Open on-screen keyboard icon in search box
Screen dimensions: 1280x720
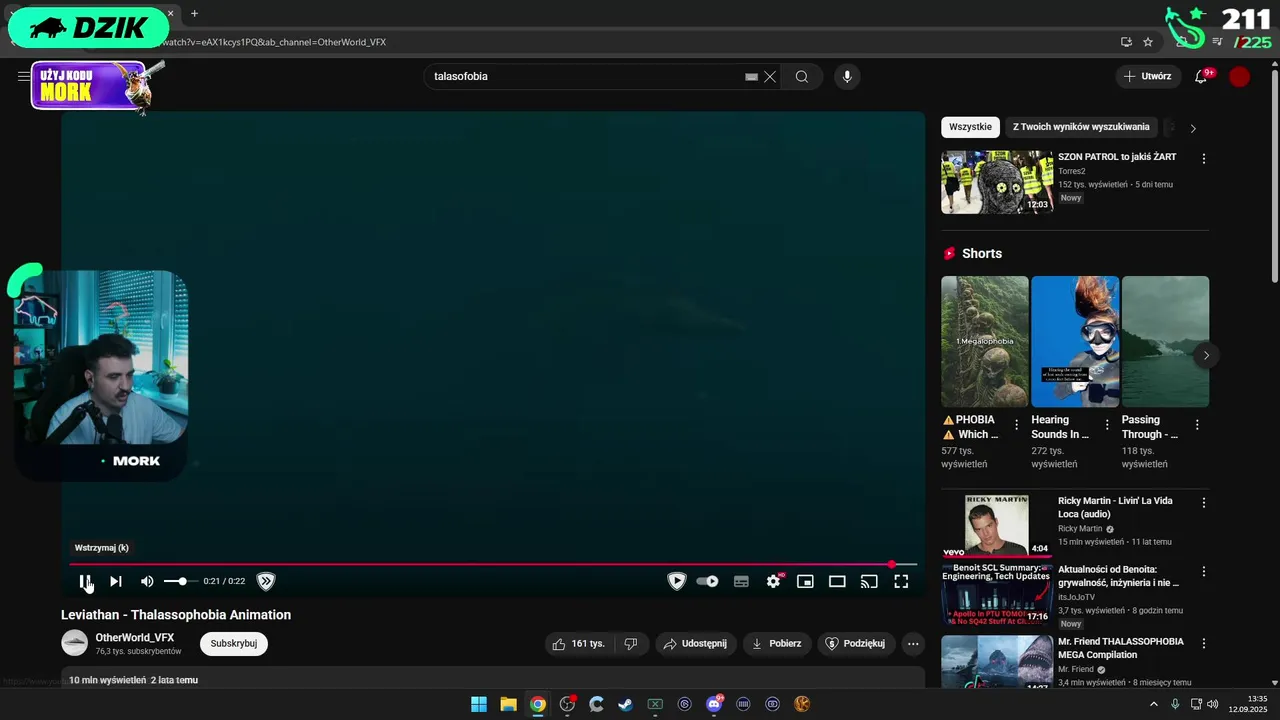pyautogui.click(x=751, y=77)
